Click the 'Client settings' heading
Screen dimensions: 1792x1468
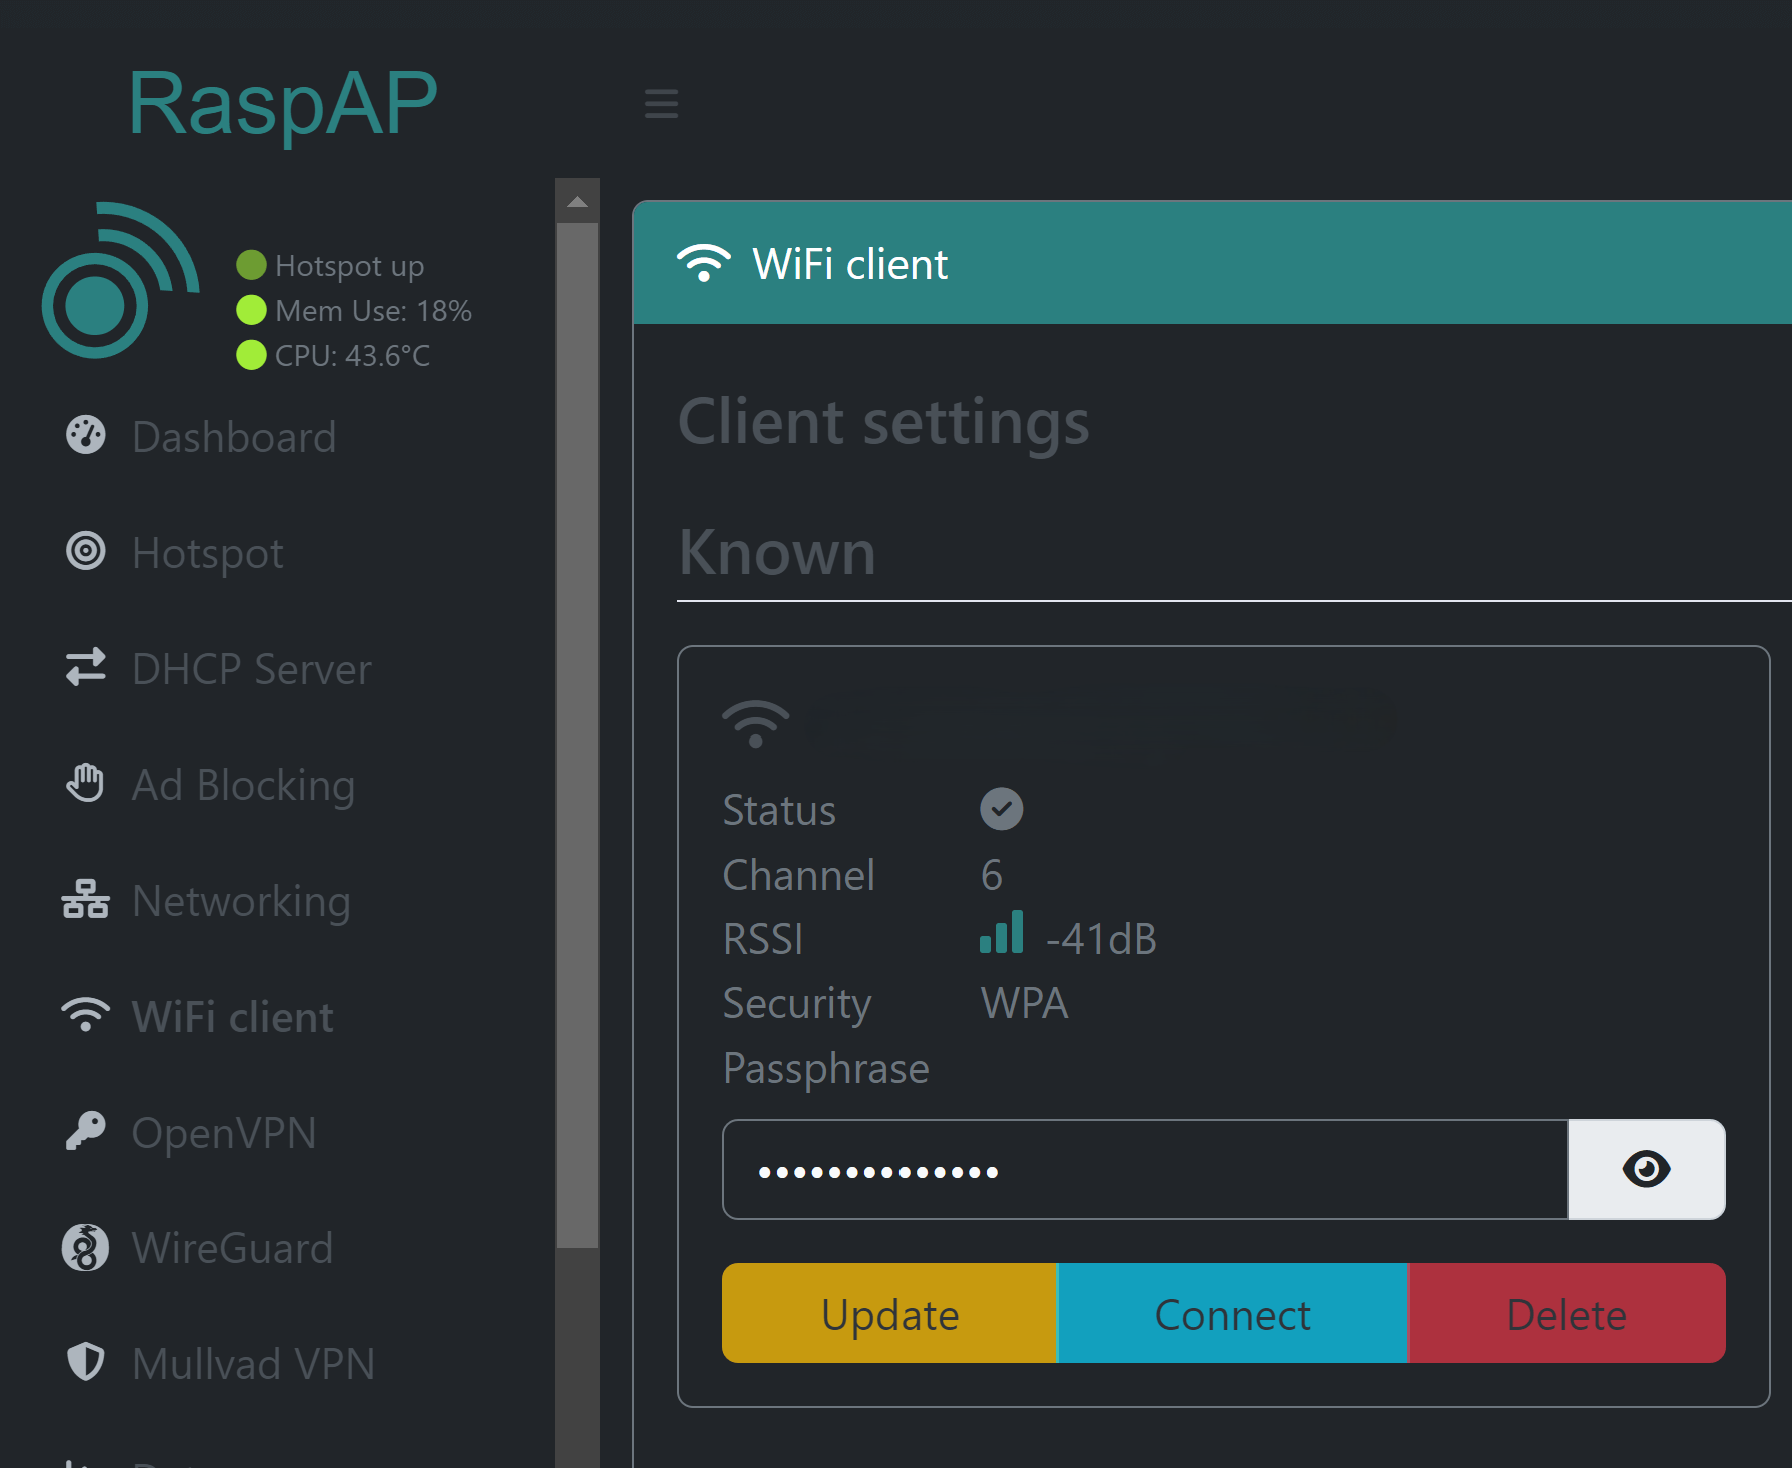884,422
